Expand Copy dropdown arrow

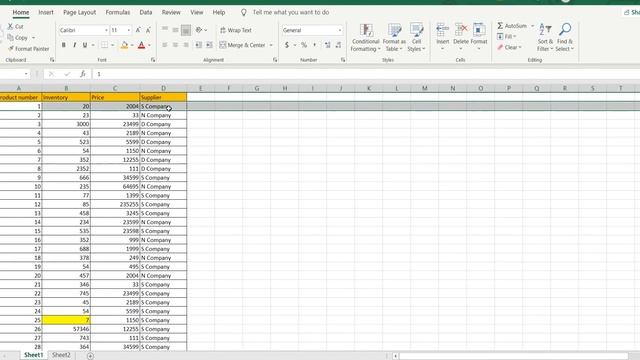[x=33, y=38]
